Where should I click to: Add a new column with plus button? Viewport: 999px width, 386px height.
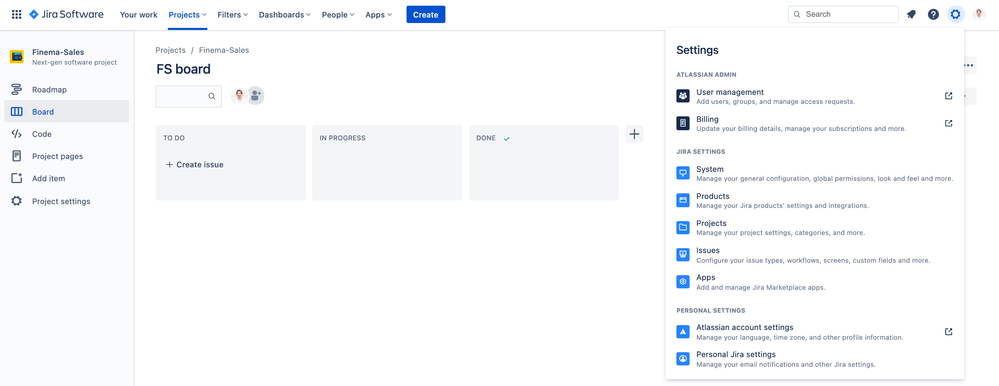[x=634, y=134]
